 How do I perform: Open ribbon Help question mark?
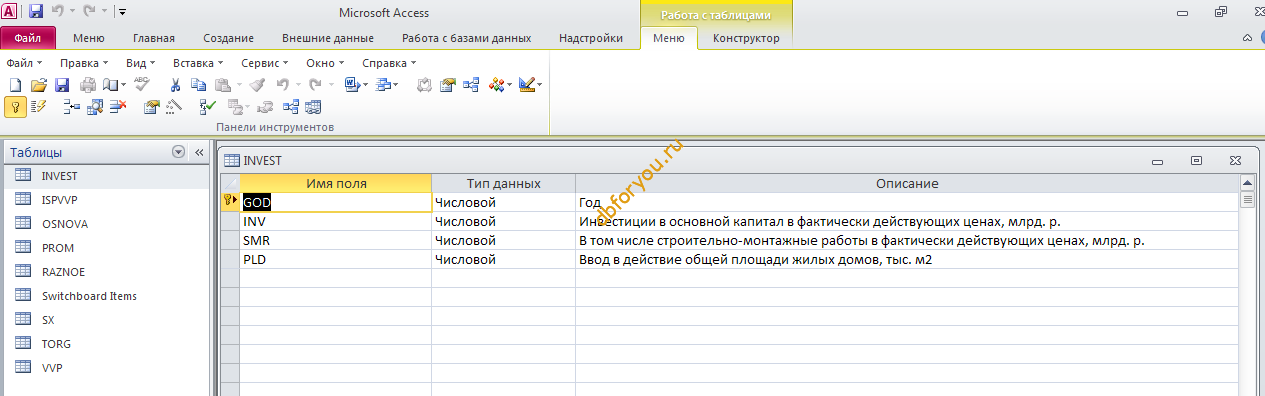pos(1264,38)
